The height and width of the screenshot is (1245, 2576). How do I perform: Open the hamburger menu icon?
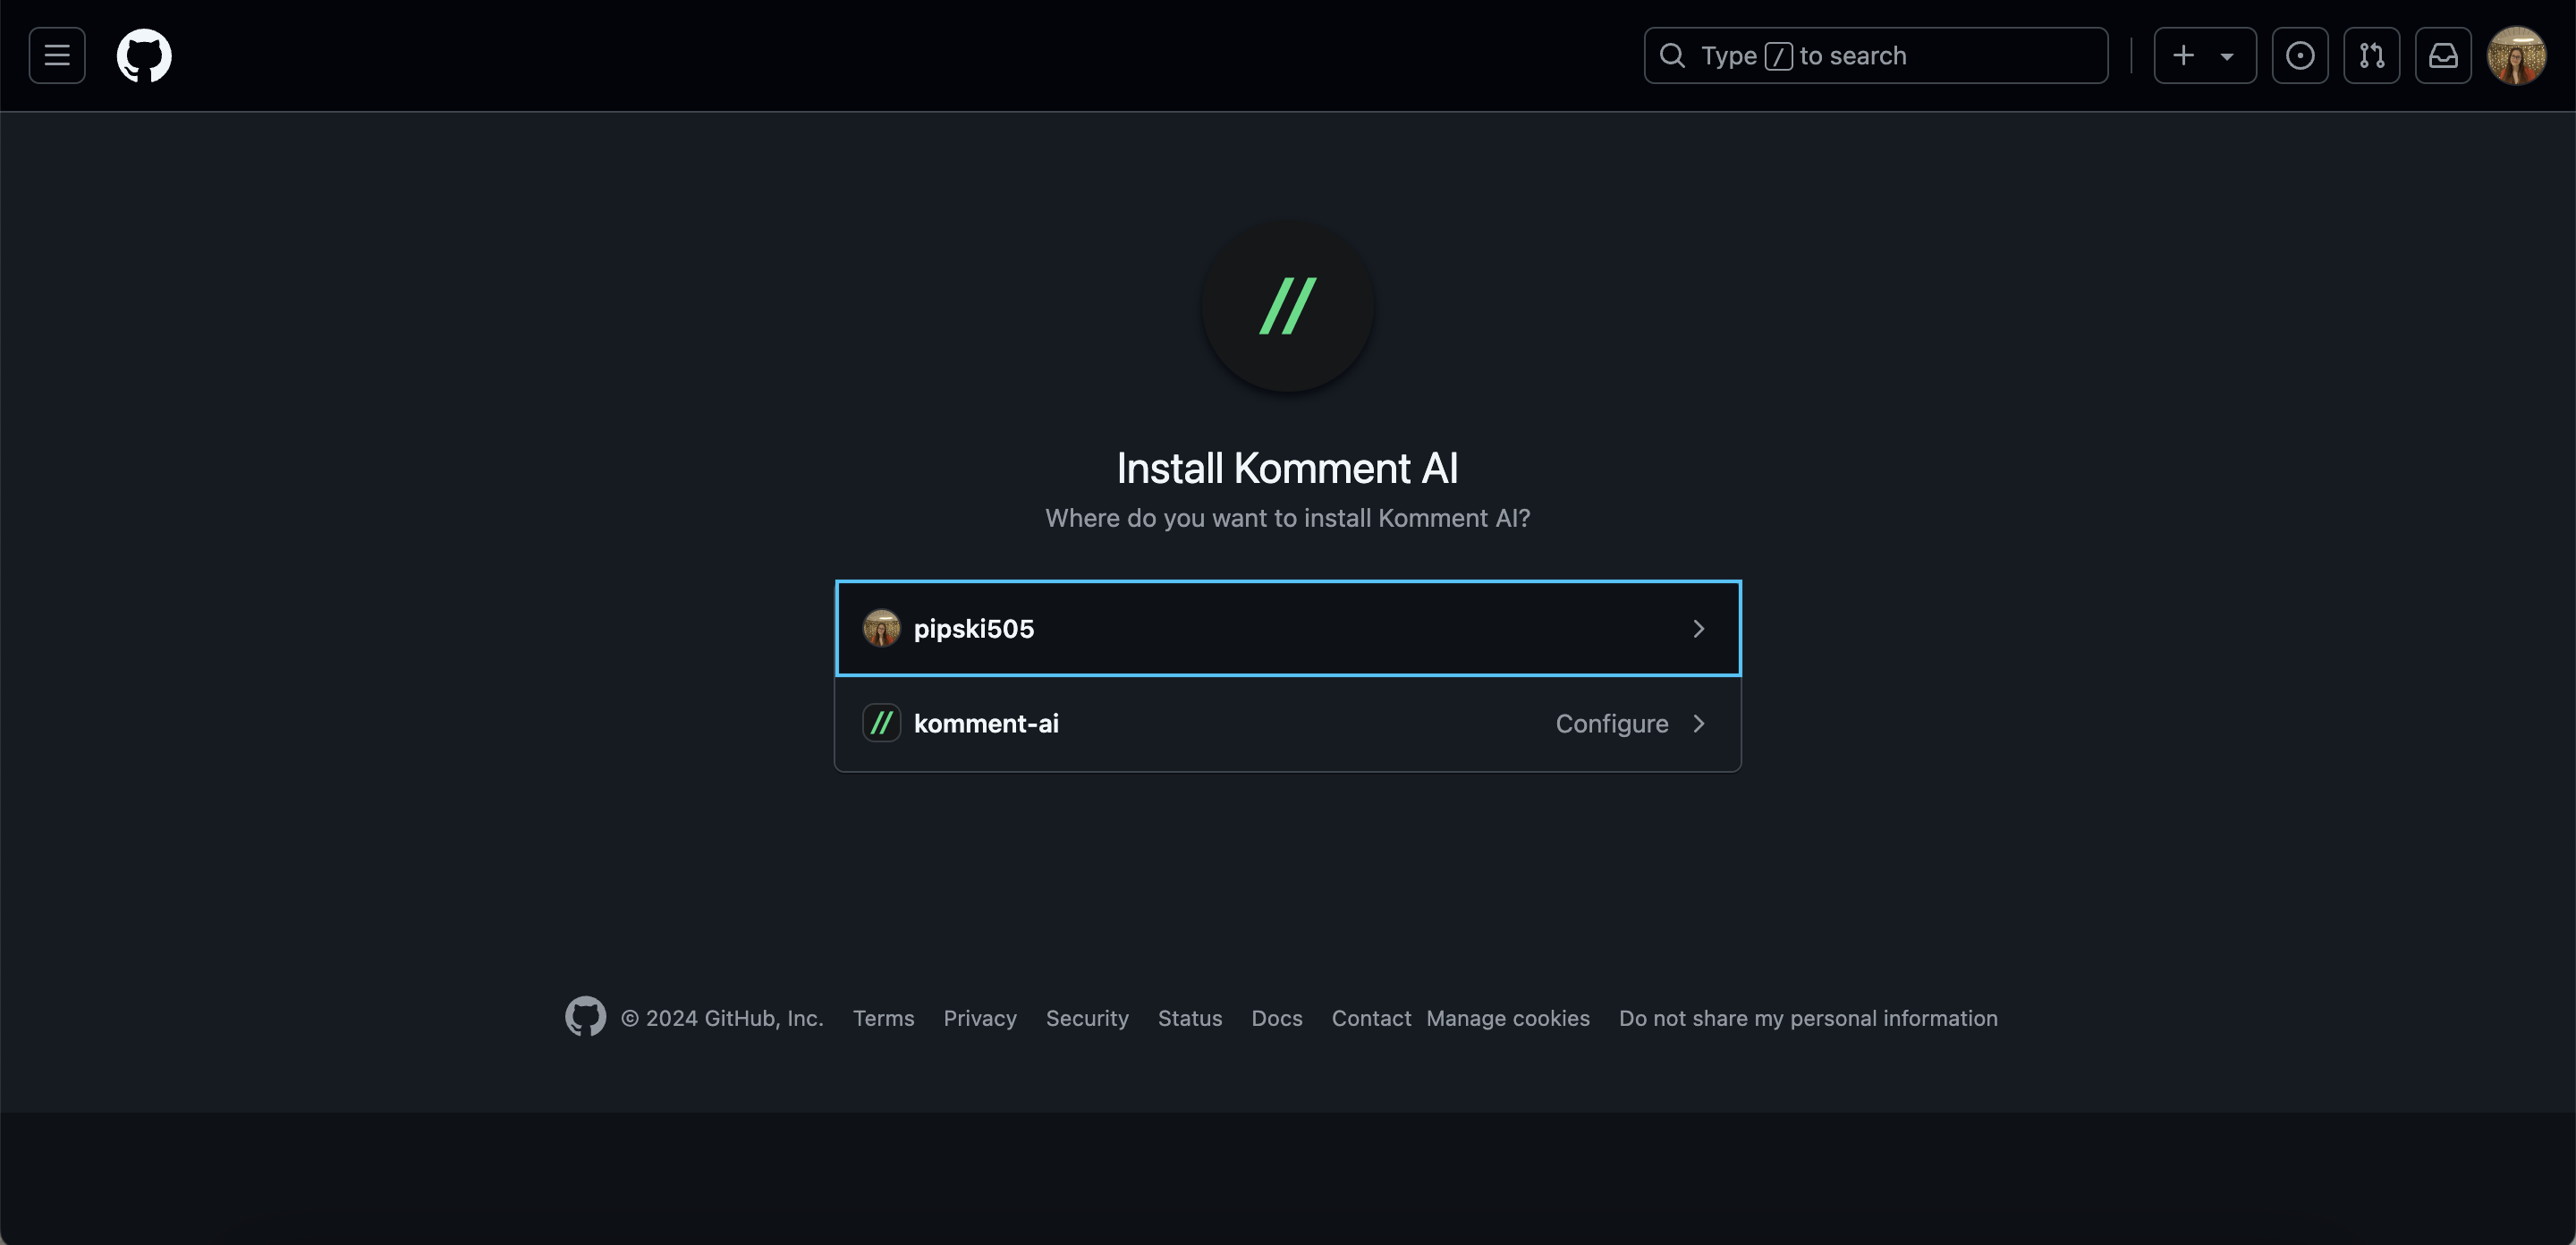(x=57, y=53)
